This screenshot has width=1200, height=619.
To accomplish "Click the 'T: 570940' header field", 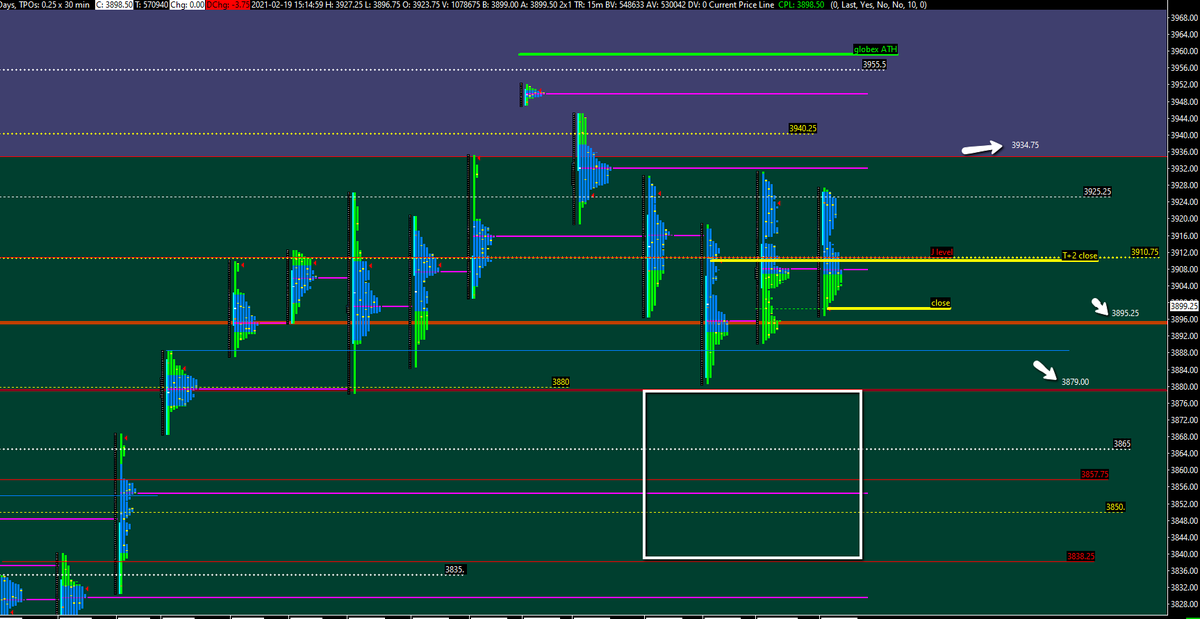I will (152, 5).
